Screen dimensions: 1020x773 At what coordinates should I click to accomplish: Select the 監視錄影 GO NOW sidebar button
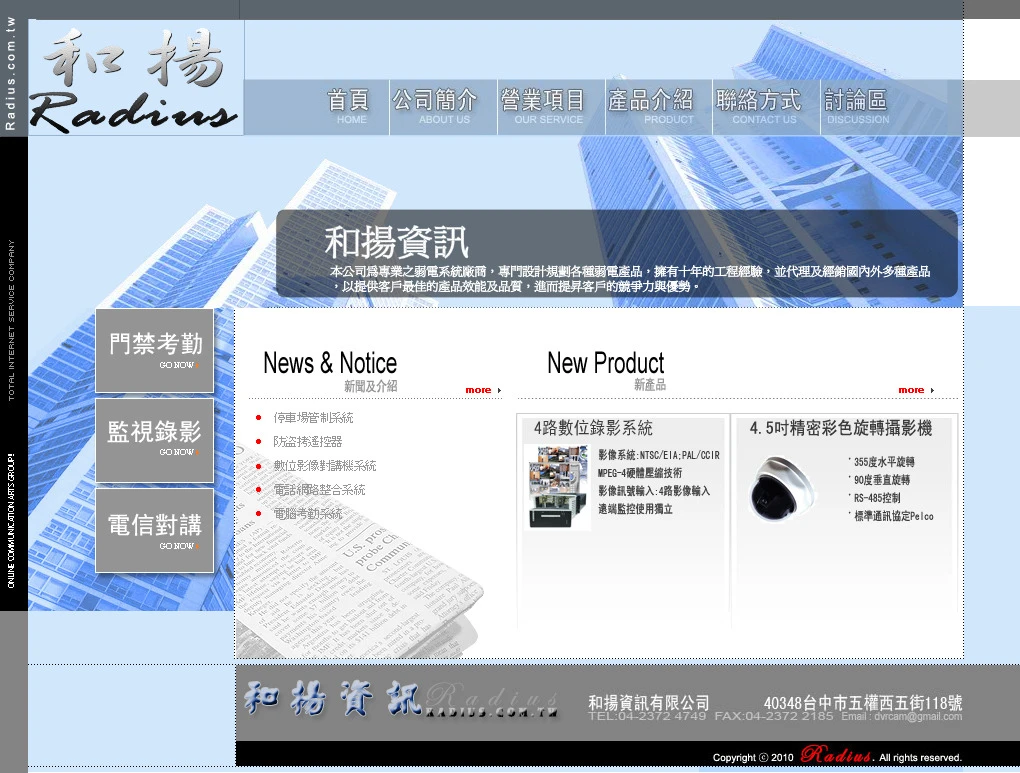[x=154, y=440]
